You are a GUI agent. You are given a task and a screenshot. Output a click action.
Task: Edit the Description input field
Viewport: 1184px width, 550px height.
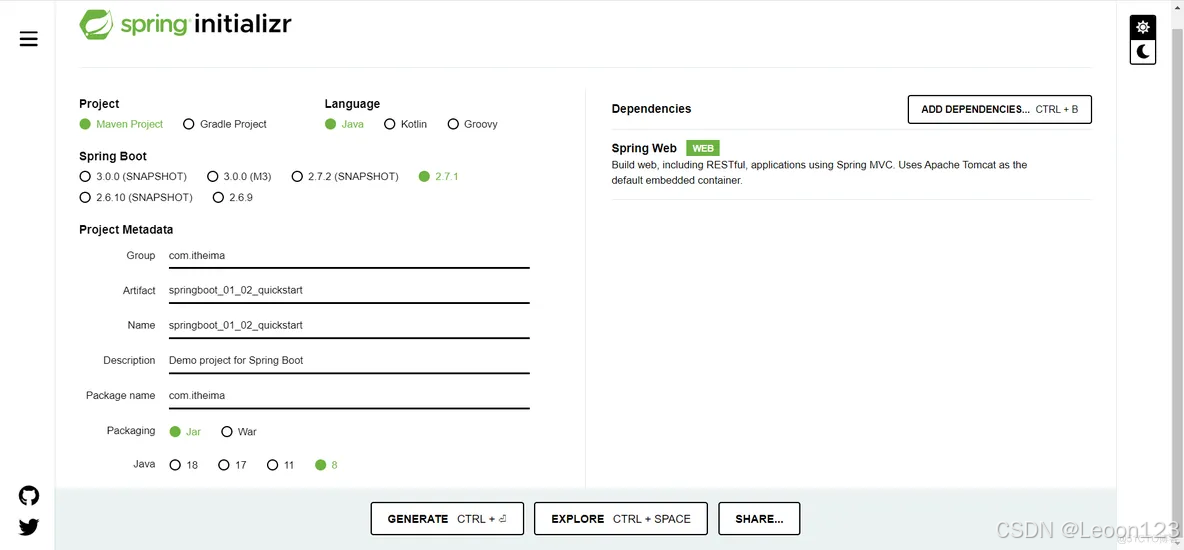(x=349, y=360)
